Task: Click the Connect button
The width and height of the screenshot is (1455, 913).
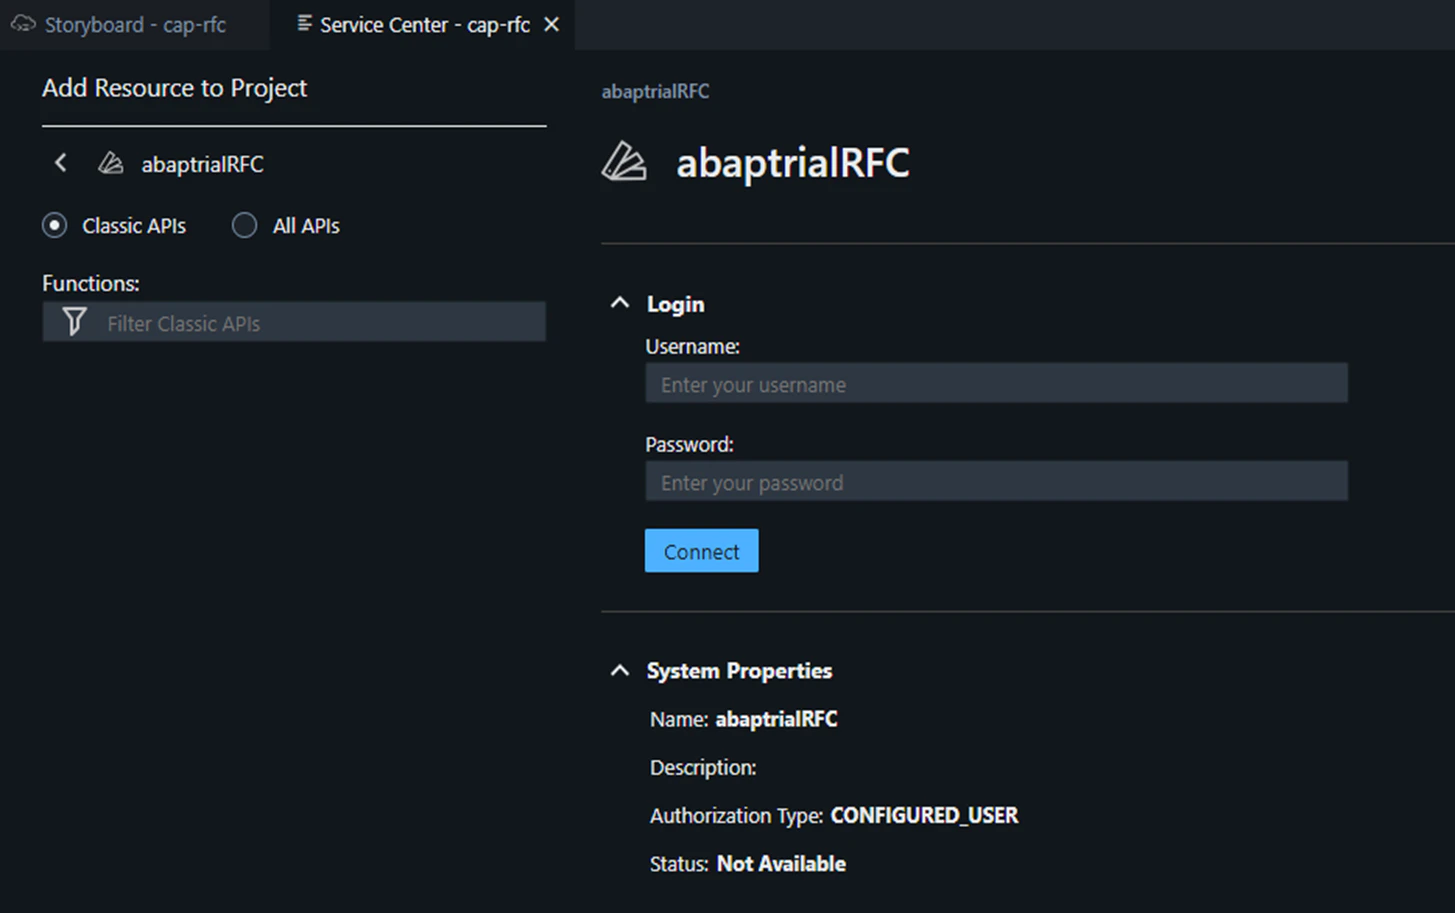Action: tap(701, 551)
